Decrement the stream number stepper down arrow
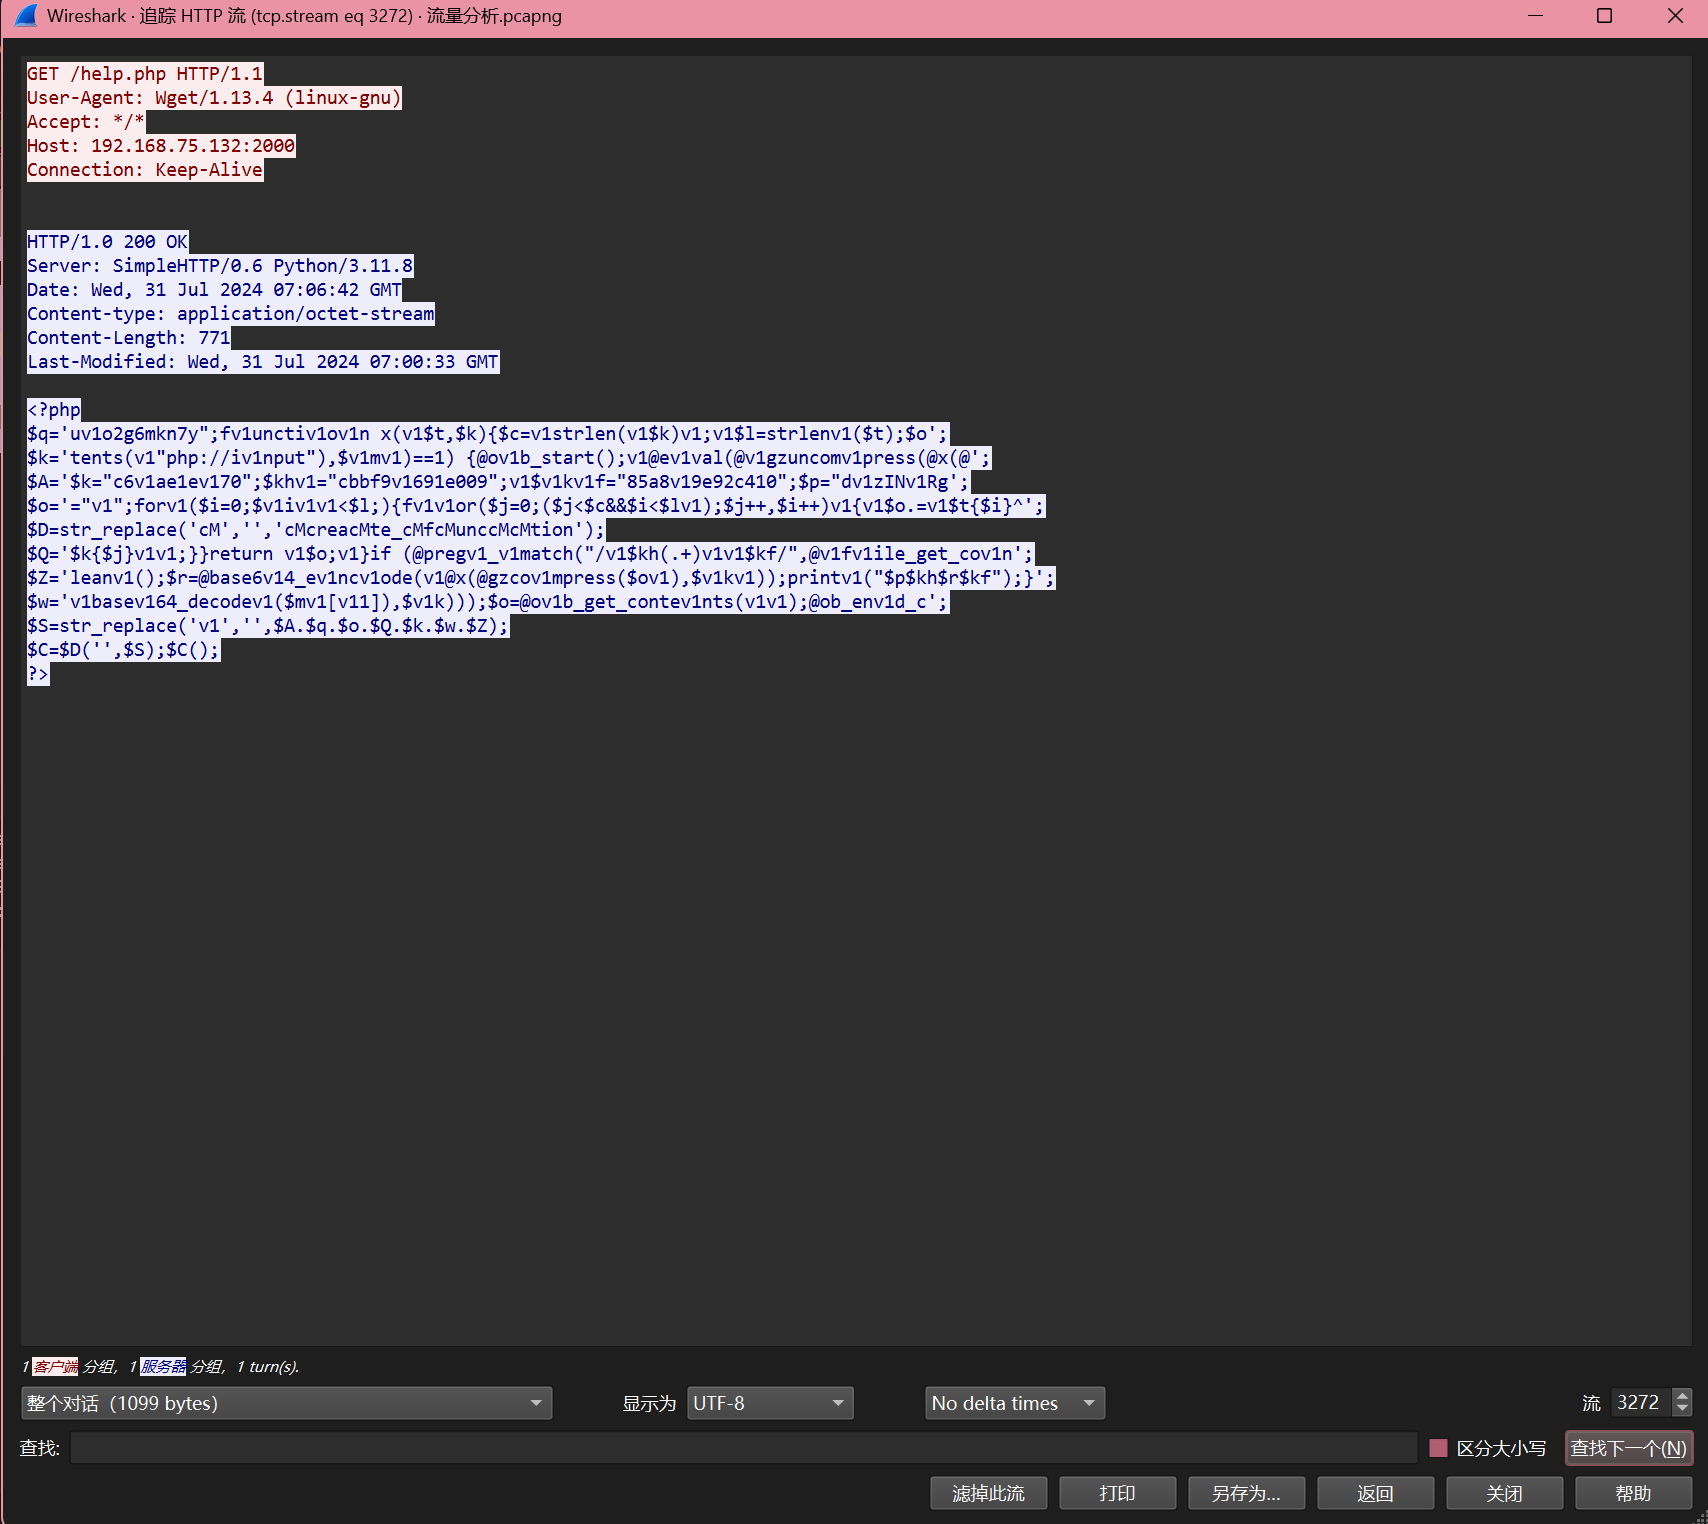 click(1682, 1410)
